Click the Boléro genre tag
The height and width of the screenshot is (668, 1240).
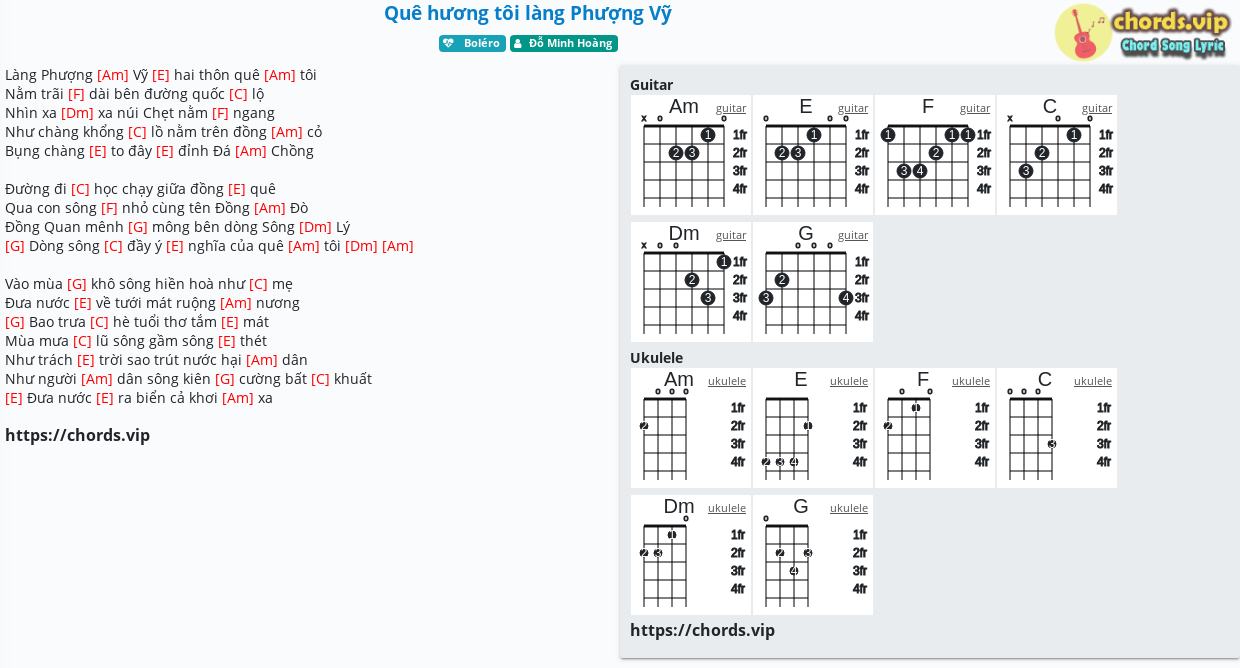pos(472,44)
